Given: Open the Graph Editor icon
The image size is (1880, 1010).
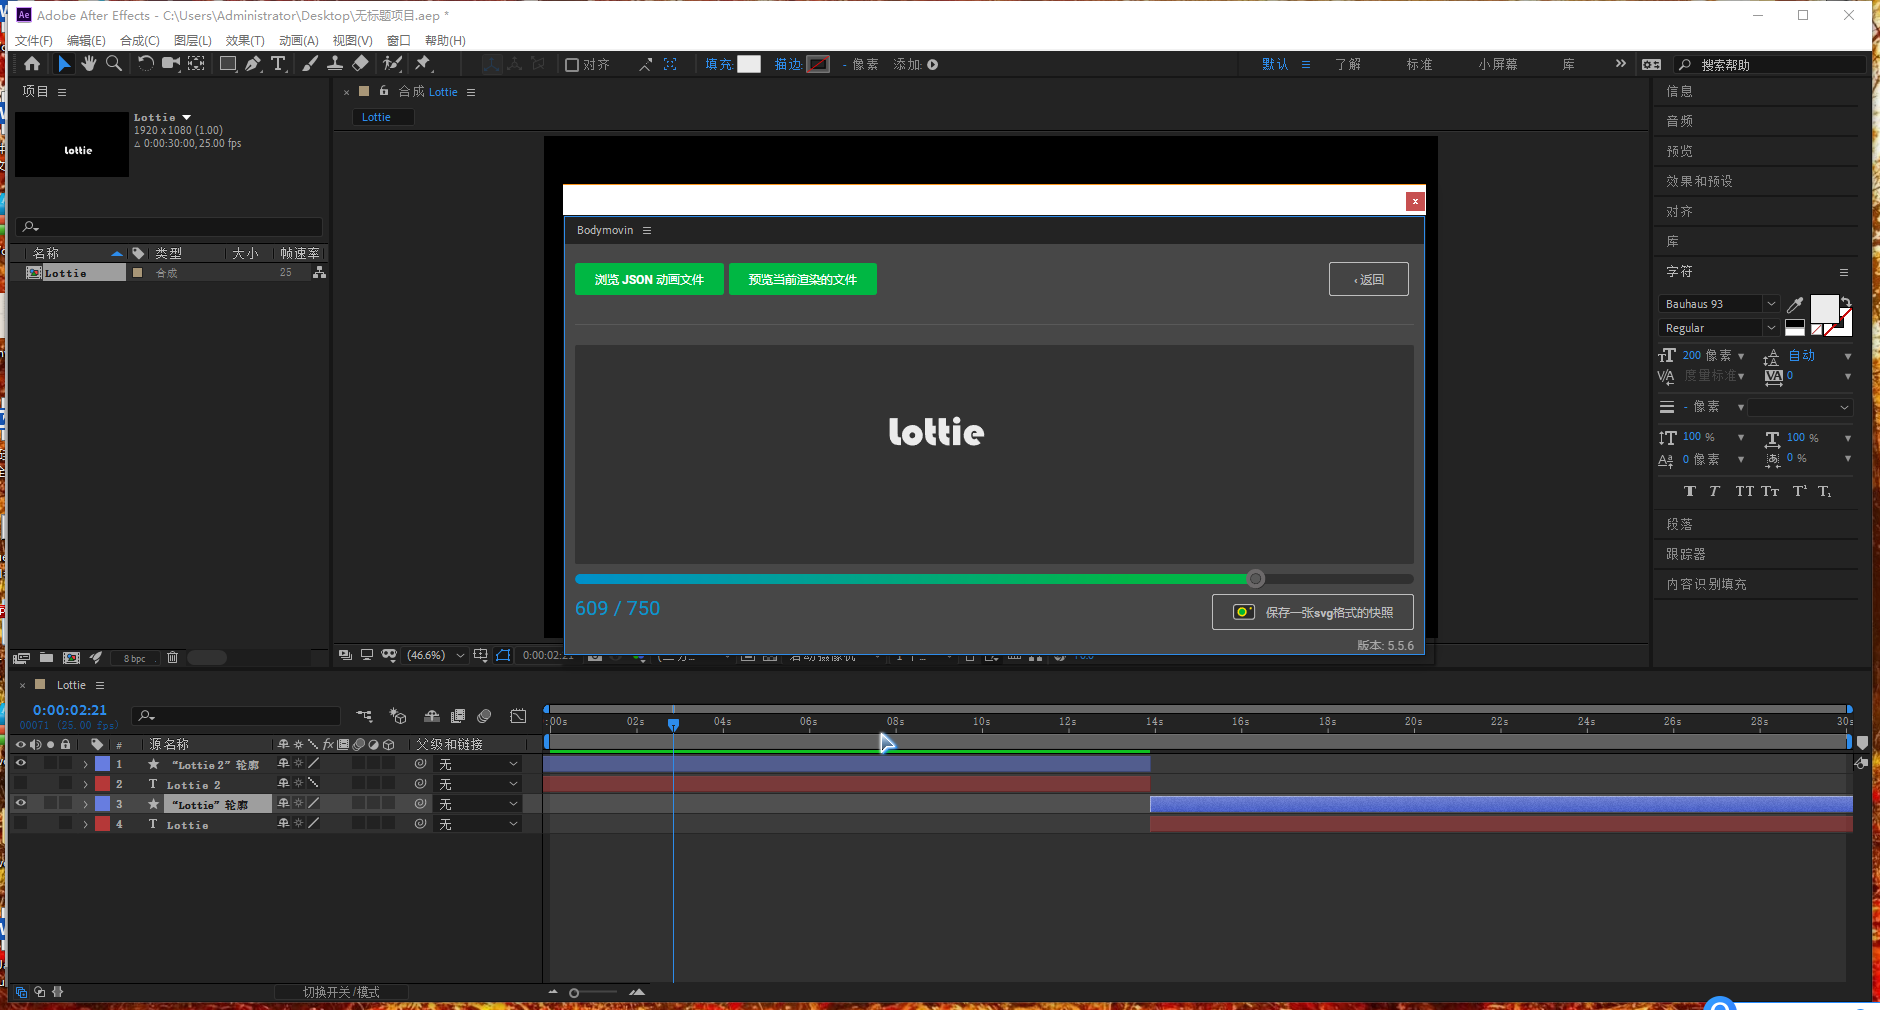Looking at the screenshot, I should 518,716.
